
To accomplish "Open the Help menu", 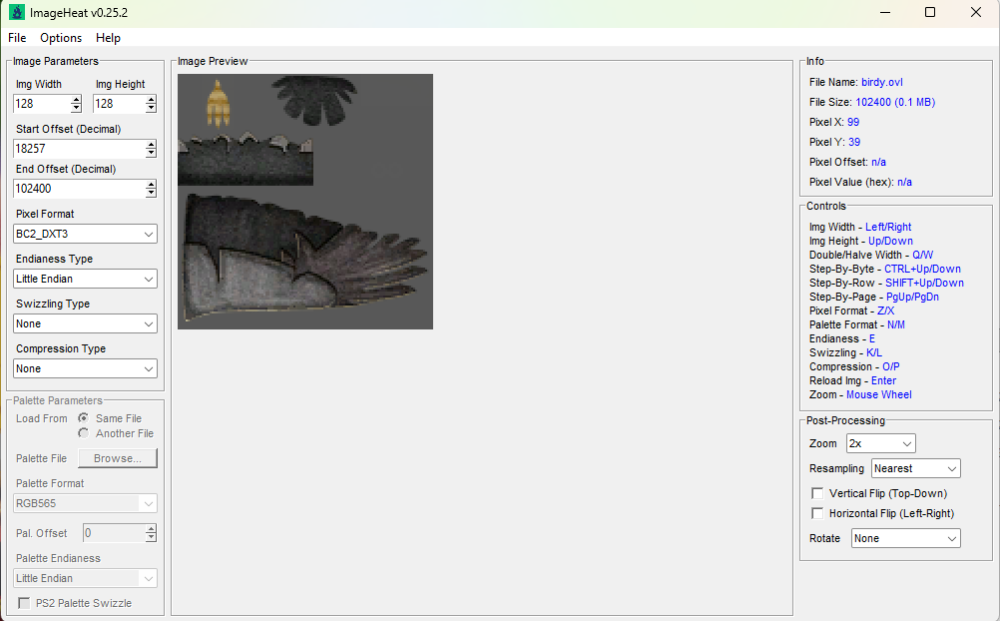I will 108,38.
